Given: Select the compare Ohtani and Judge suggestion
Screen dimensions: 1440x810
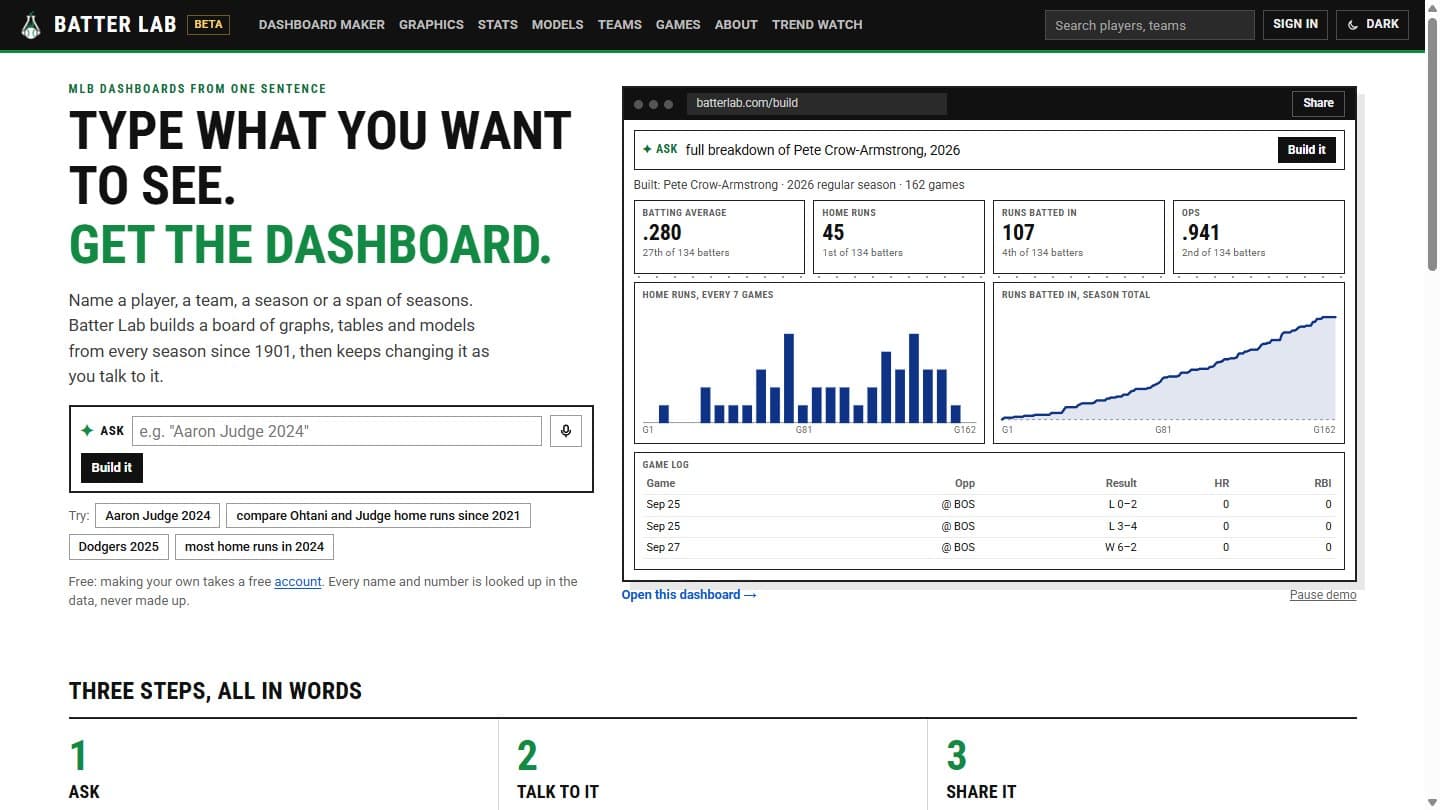Looking at the screenshot, I should click(x=378, y=516).
